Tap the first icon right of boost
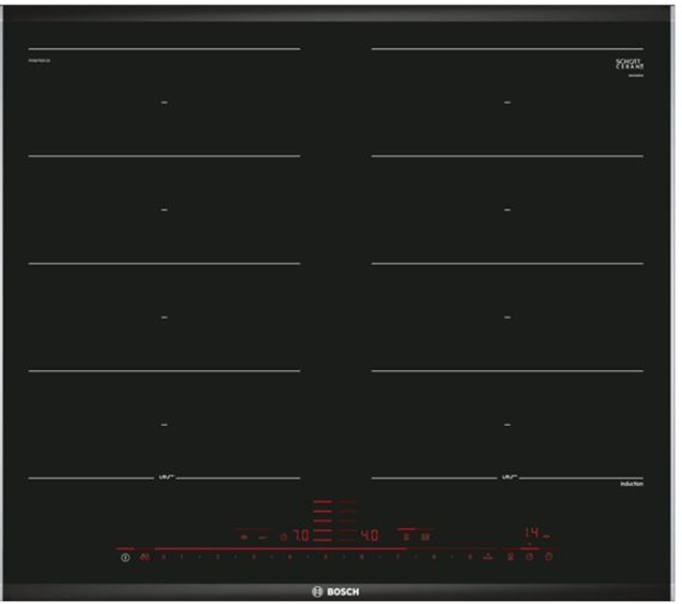This screenshot has width=682, height=604. pyautogui.click(x=510, y=557)
